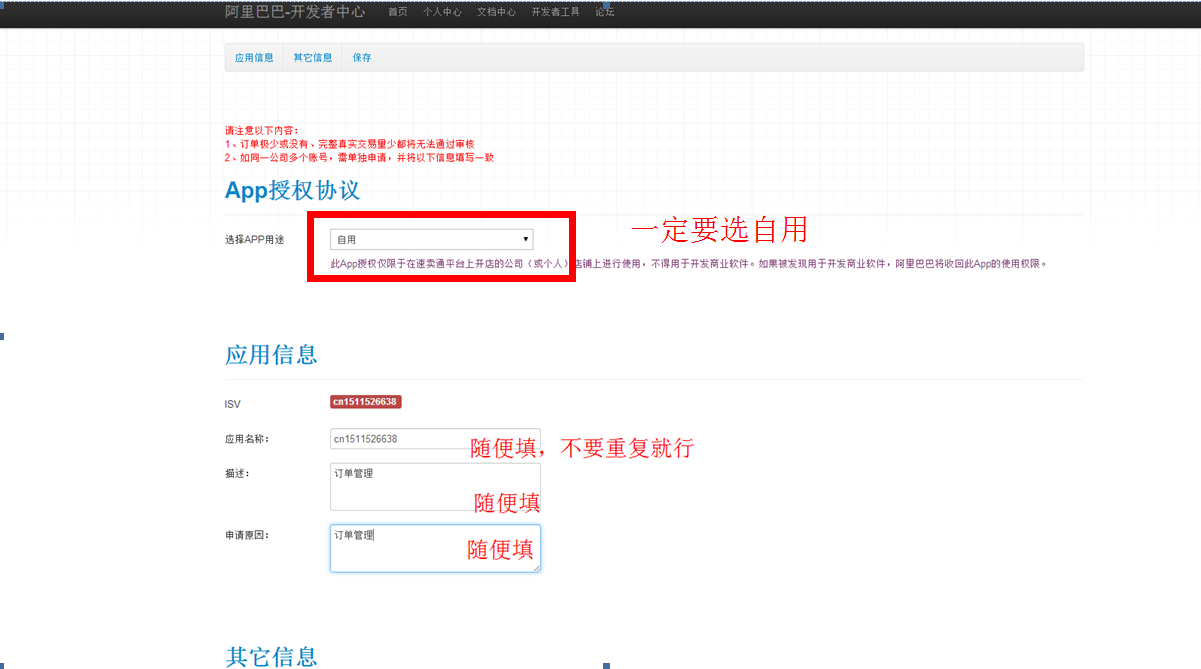
Task: Open 个人中心 in the navigation bar
Action: (x=442, y=12)
